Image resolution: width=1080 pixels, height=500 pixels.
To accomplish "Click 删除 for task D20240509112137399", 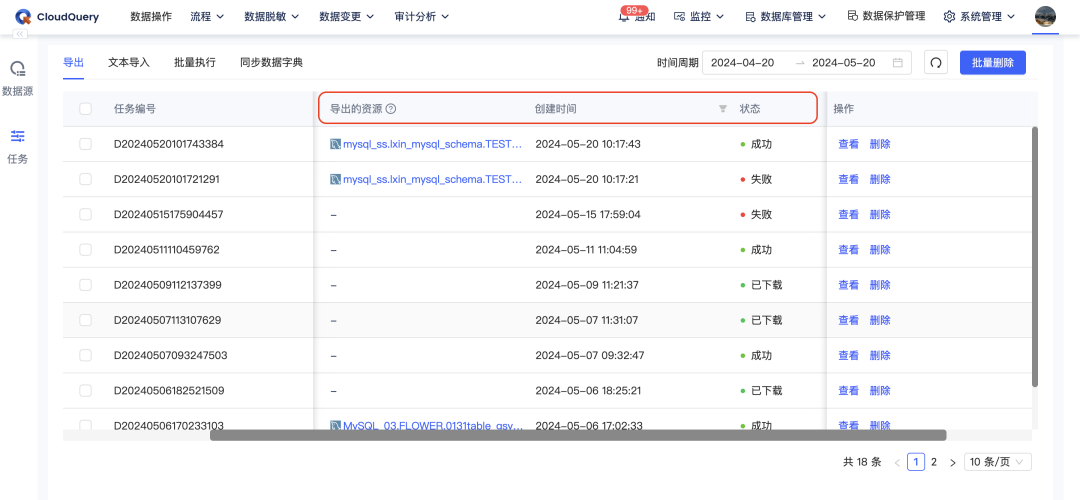I will [x=880, y=284].
